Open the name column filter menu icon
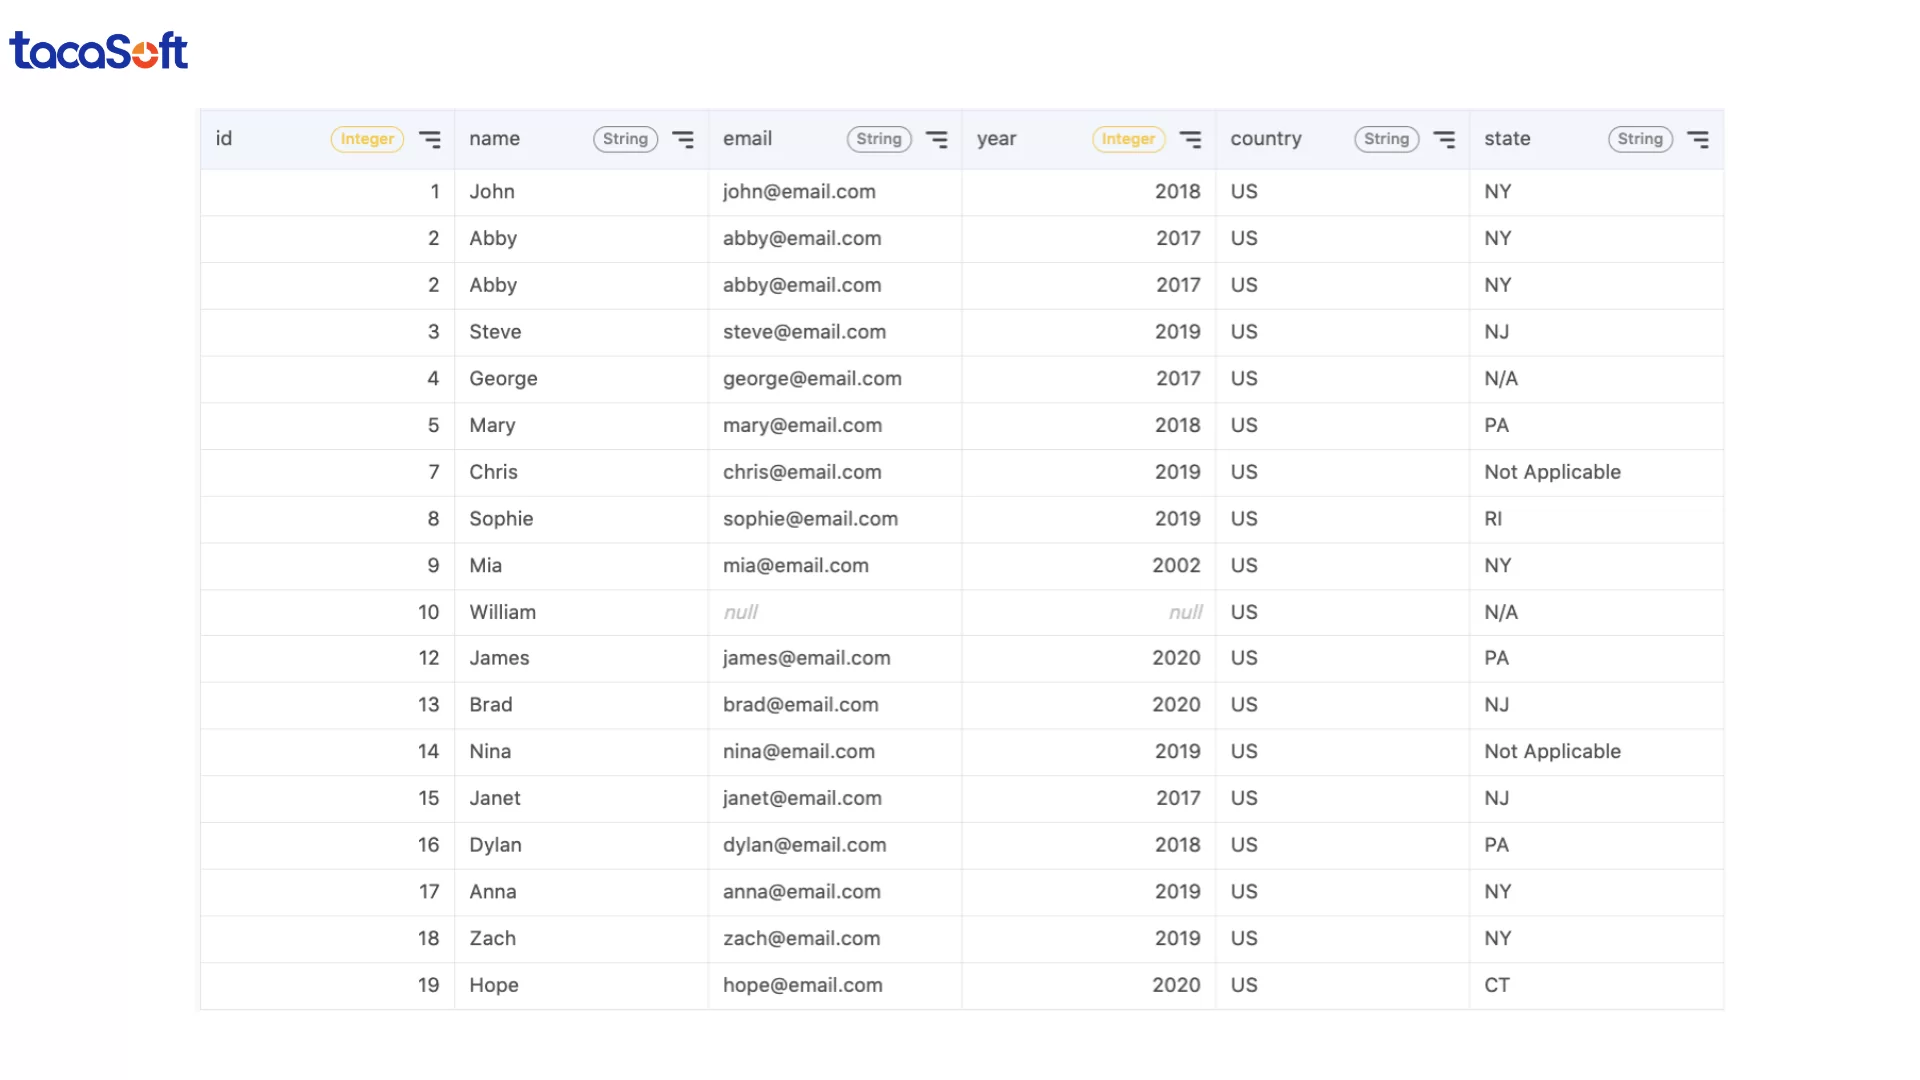Screen dimensions: 1920x1080 [683, 139]
